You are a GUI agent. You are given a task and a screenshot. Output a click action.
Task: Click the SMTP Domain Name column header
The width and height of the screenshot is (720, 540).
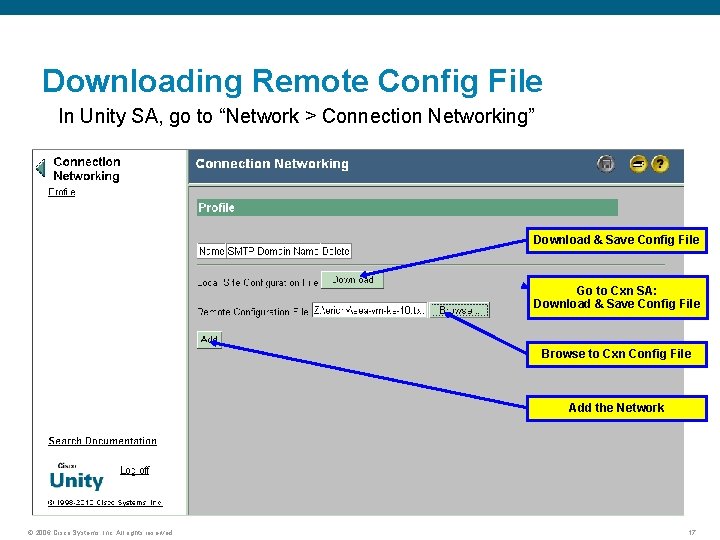[x=273, y=251]
